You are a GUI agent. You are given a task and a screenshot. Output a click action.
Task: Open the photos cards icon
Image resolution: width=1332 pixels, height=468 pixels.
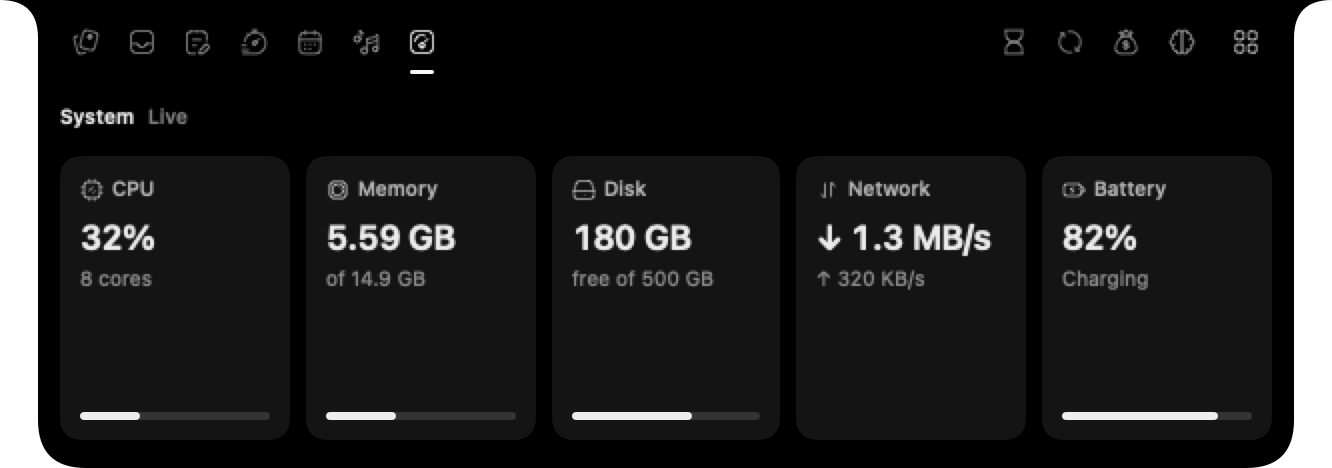click(x=87, y=43)
